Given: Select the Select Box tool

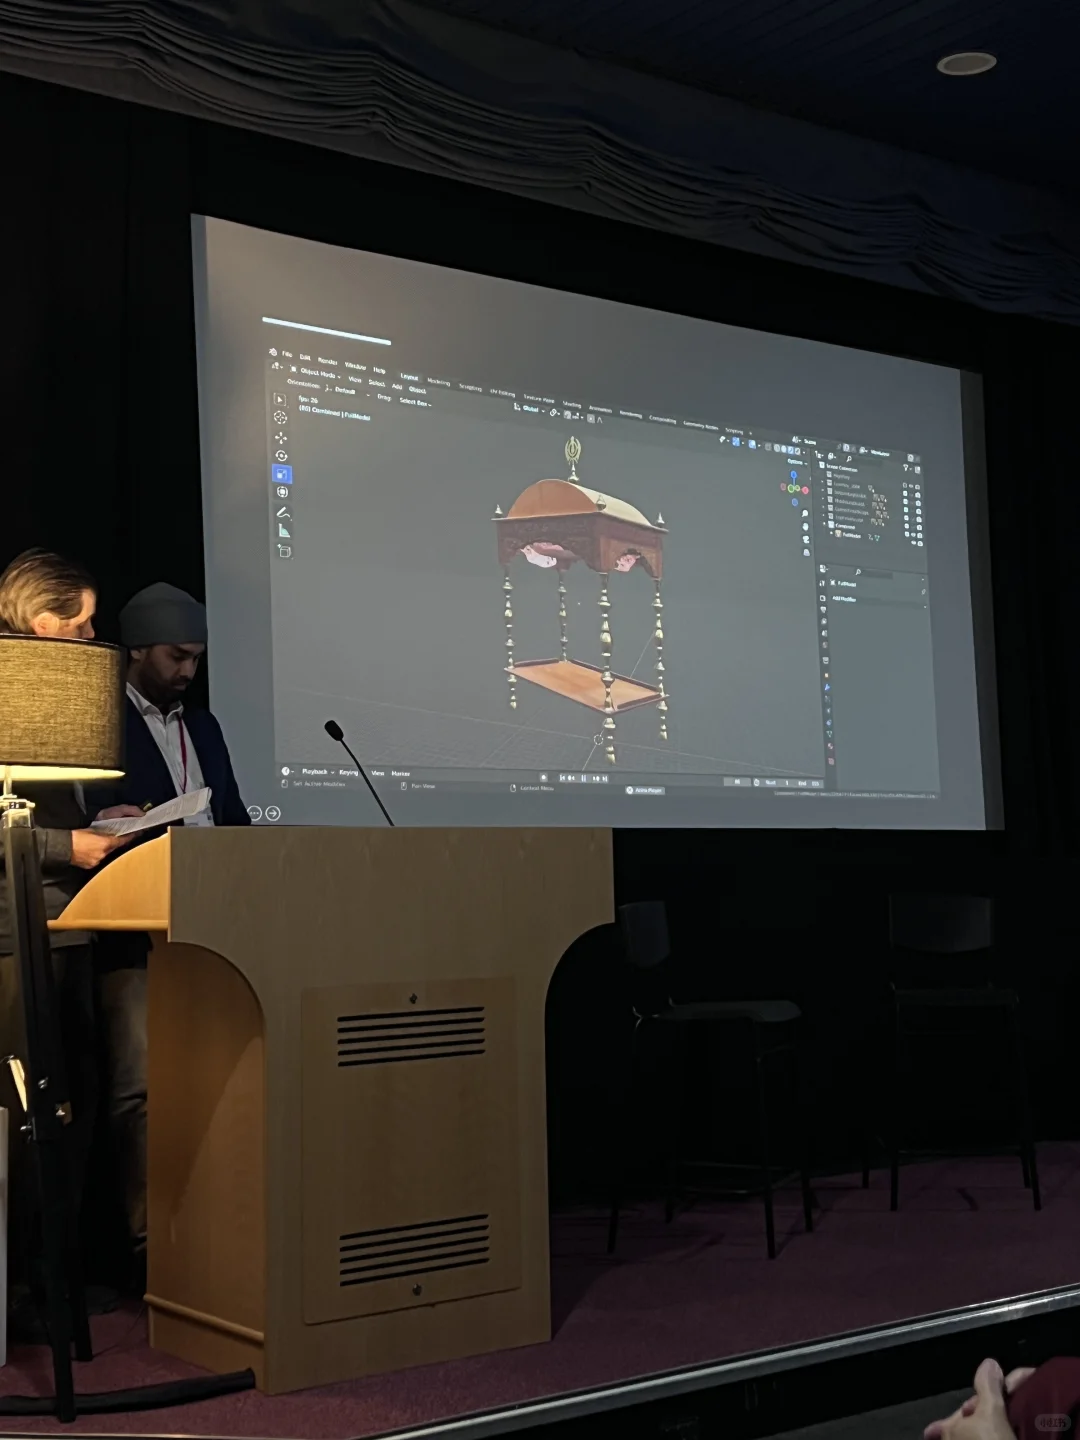Looking at the screenshot, I should pyautogui.click(x=279, y=399).
